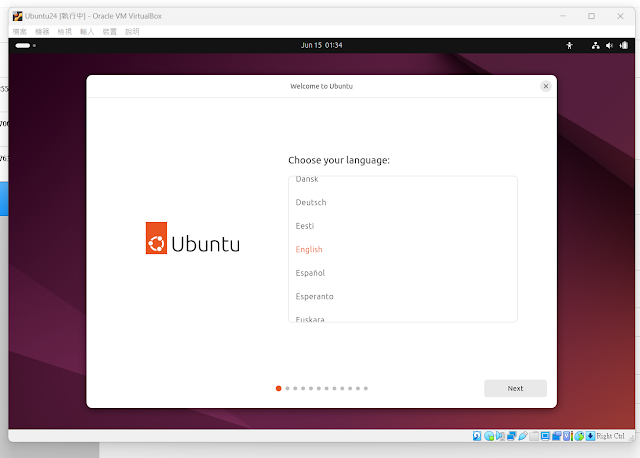Open the 說明 menu
The image size is (640, 458).
[132, 31]
